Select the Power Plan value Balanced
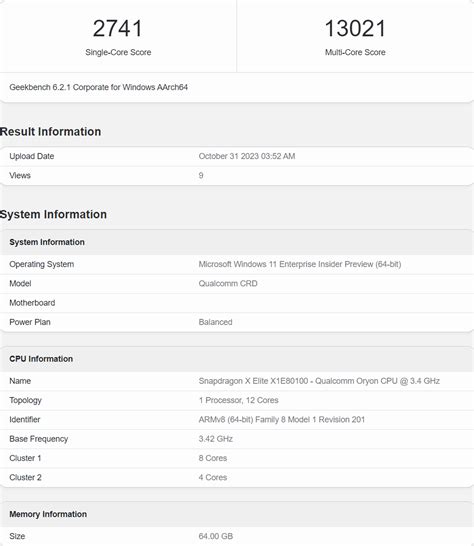 [215, 322]
